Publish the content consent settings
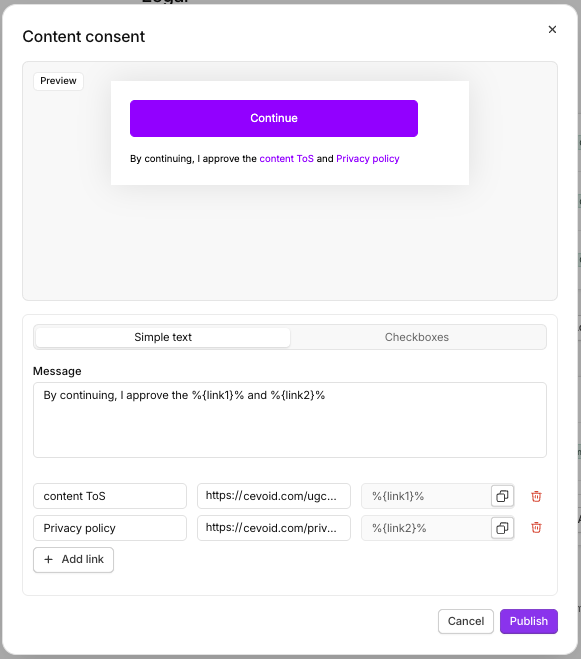The image size is (581, 659). click(529, 621)
